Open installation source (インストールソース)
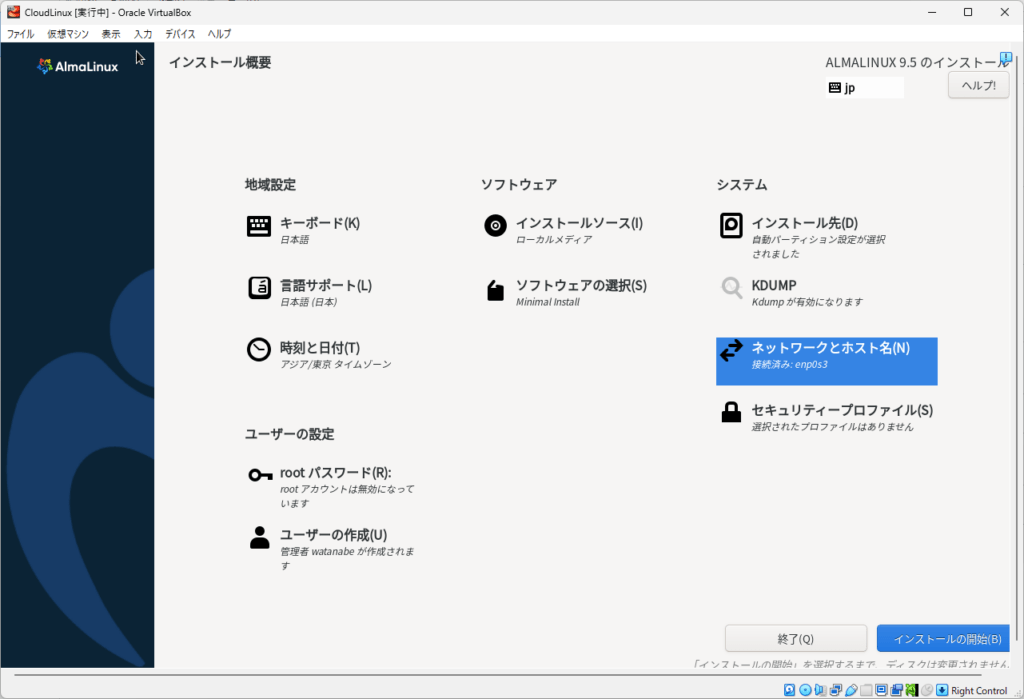Viewport: 1024px width, 699px height. (567, 224)
